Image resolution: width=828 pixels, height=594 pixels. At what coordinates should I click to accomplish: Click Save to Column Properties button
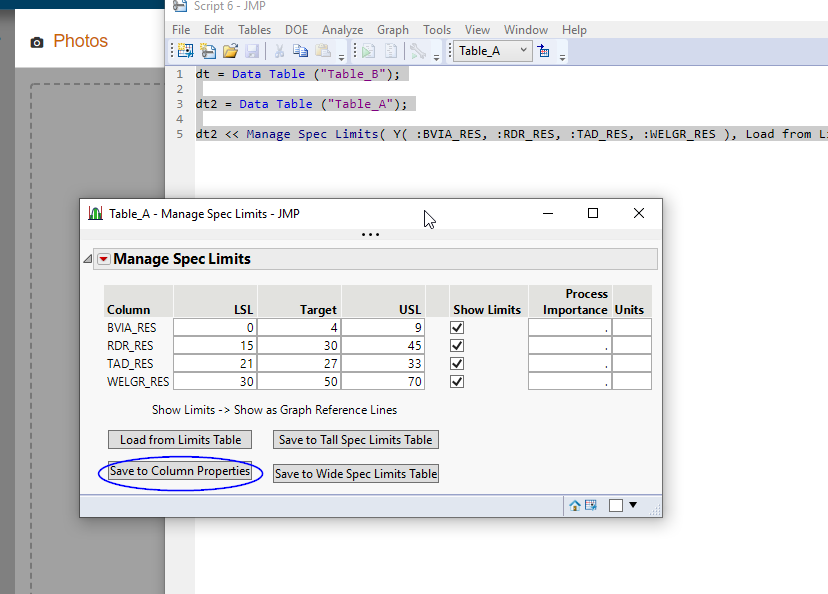pyautogui.click(x=180, y=471)
